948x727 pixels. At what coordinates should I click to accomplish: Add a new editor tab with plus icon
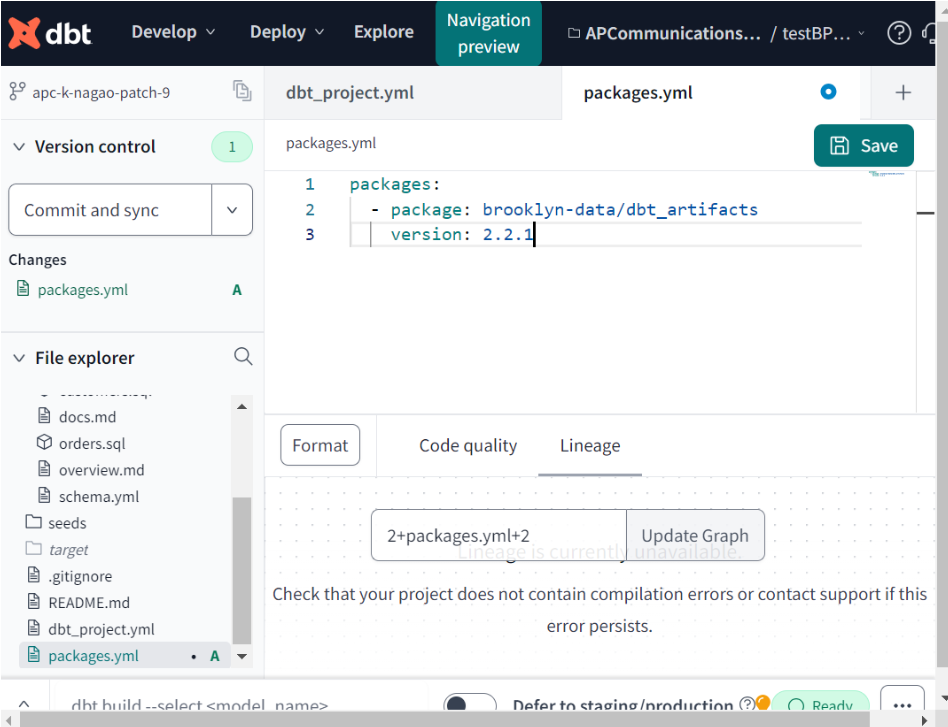(x=903, y=93)
